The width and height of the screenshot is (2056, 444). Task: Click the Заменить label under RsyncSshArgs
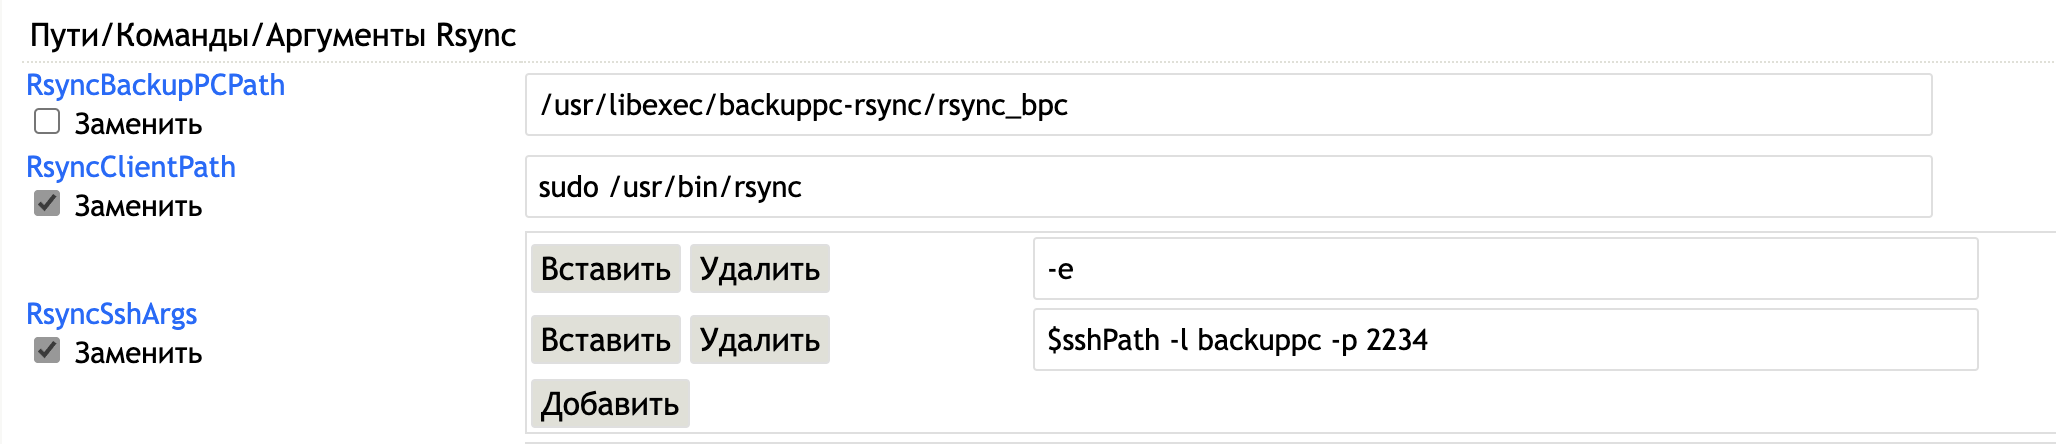(138, 353)
